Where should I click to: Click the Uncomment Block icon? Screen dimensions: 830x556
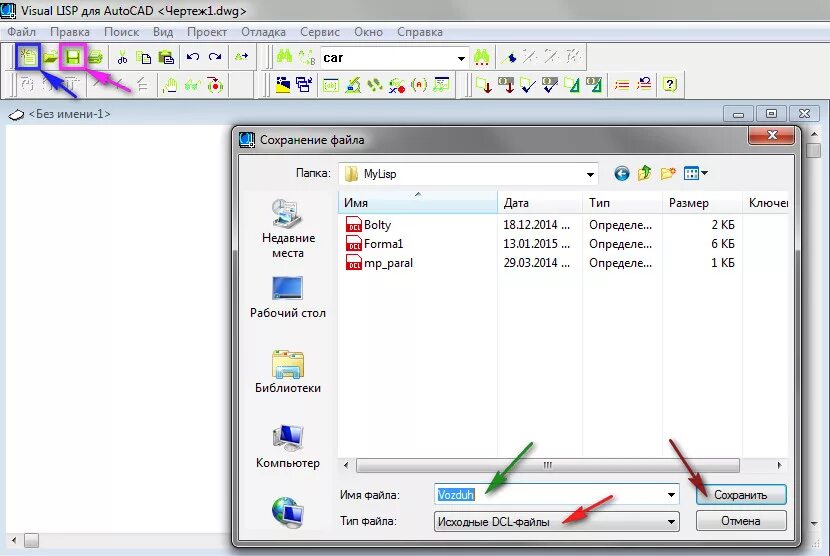tap(644, 85)
